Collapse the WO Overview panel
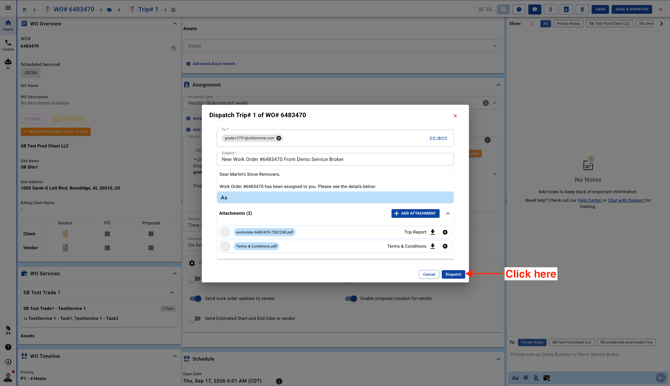The width and height of the screenshot is (670, 386). pos(174,24)
